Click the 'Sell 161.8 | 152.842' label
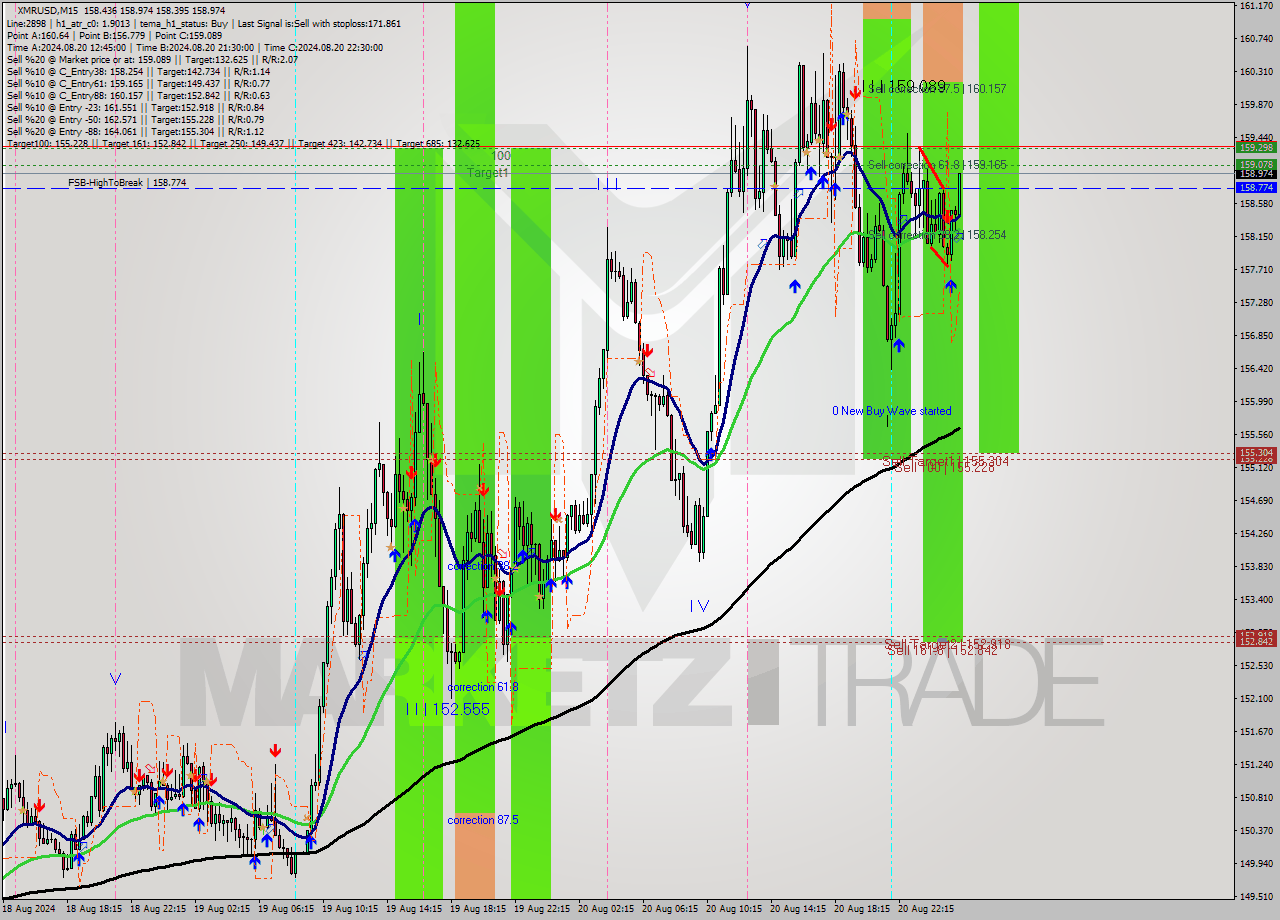The height and width of the screenshot is (920, 1280). [942, 650]
